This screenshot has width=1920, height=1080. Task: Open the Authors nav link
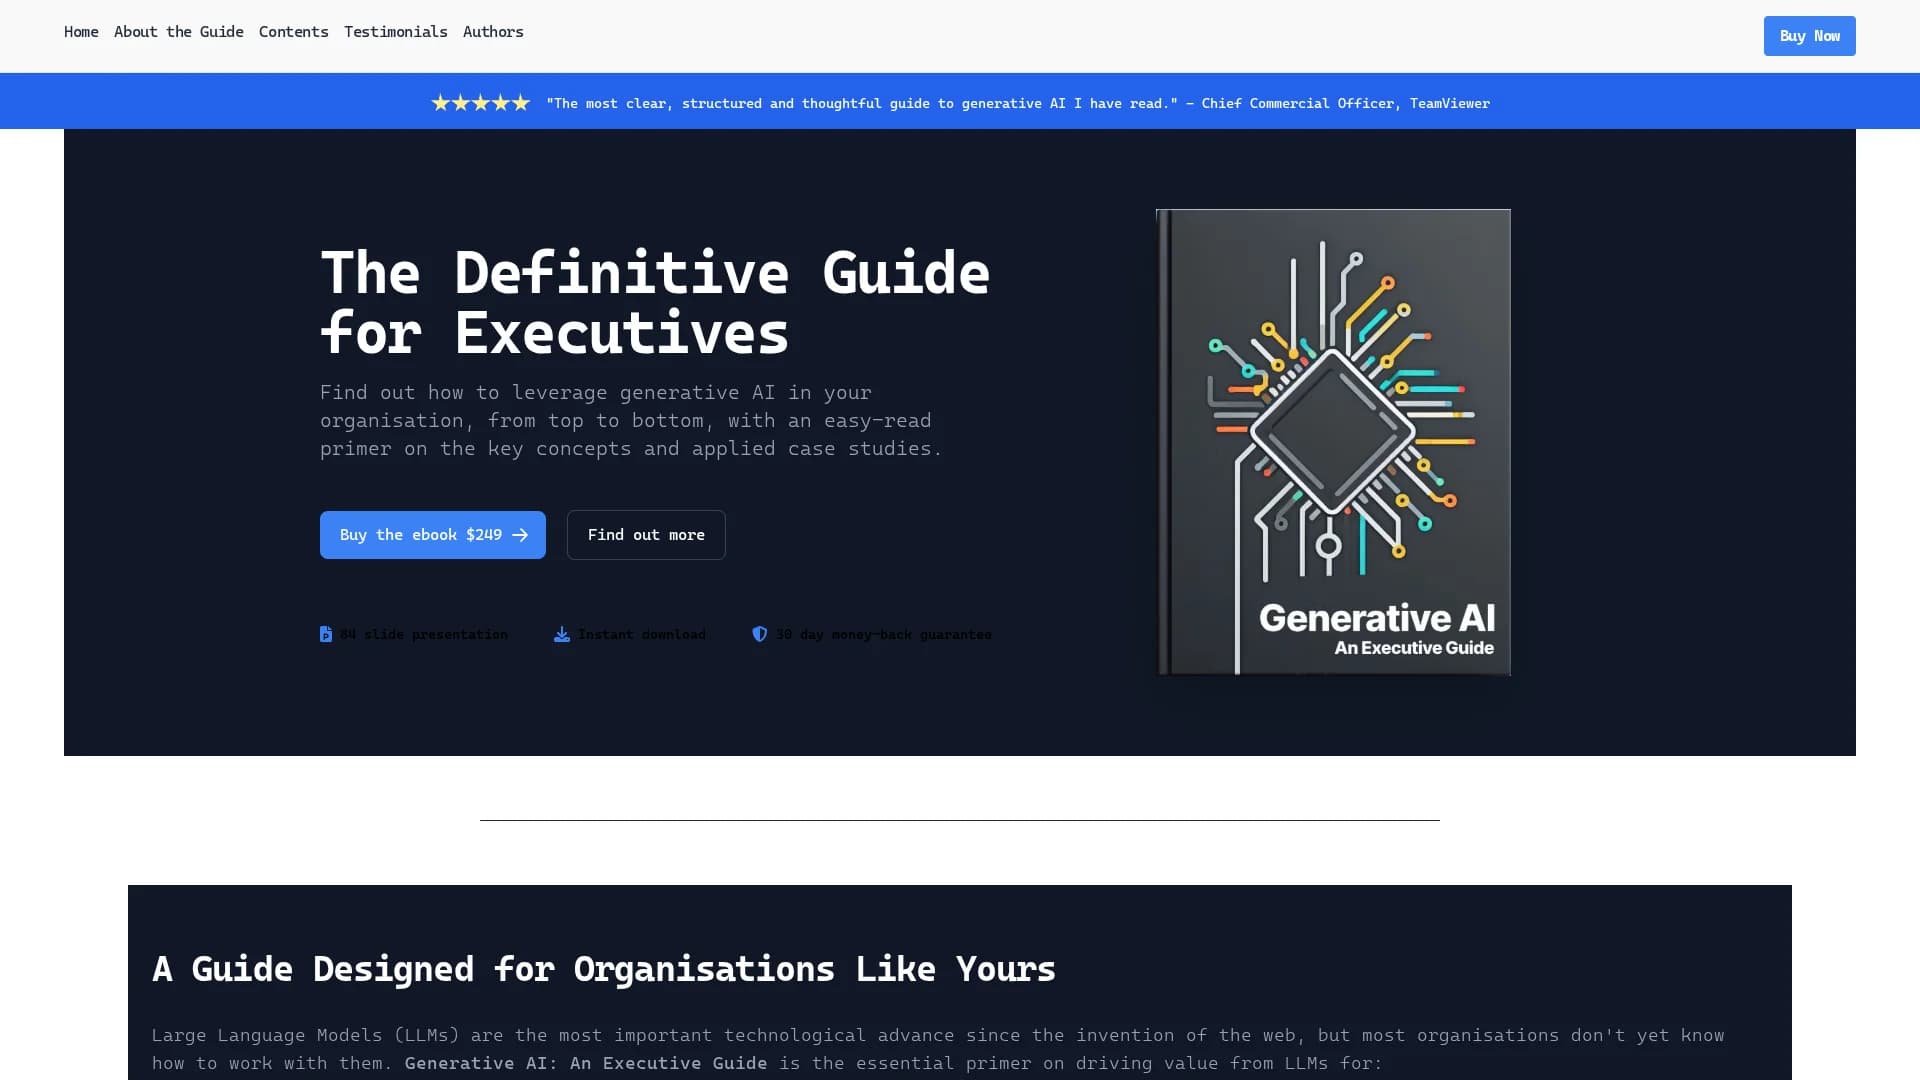tap(493, 32)
